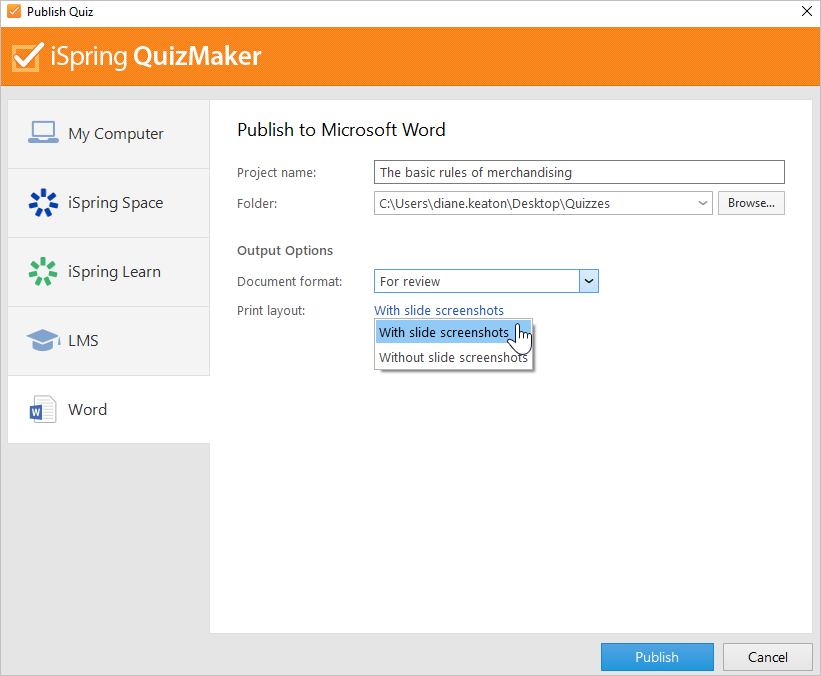Click the Cancel button

pos(768,657)
